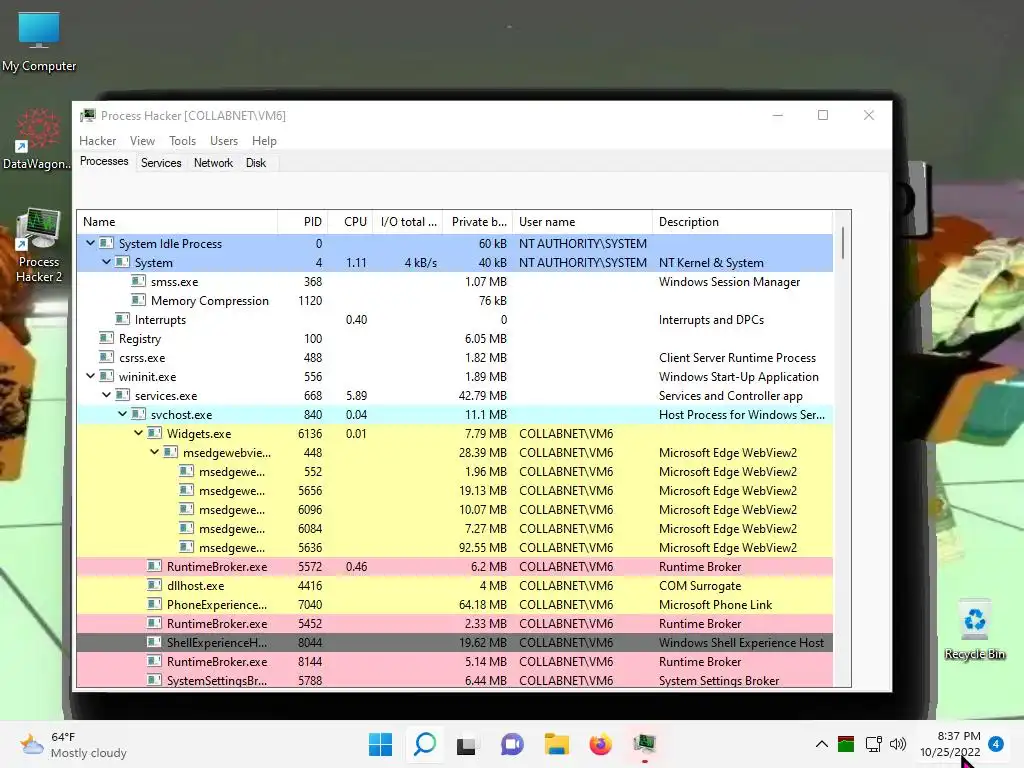The width and height of the screenshot is (1024, 768).
Task: Open the Windows Start button
Action: coord(380,744)
